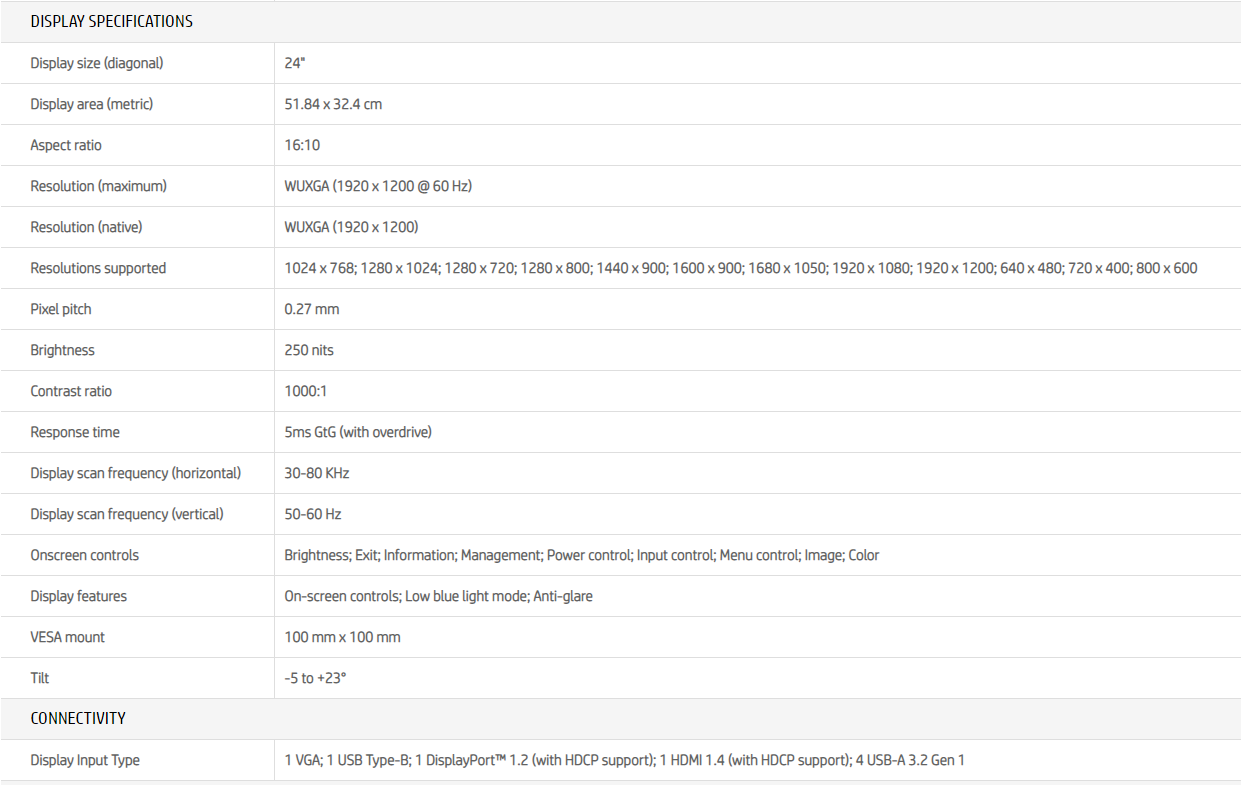Click the Display Input Type label
This screenshot has width=1243, height=785.
[x=85, y=760]
